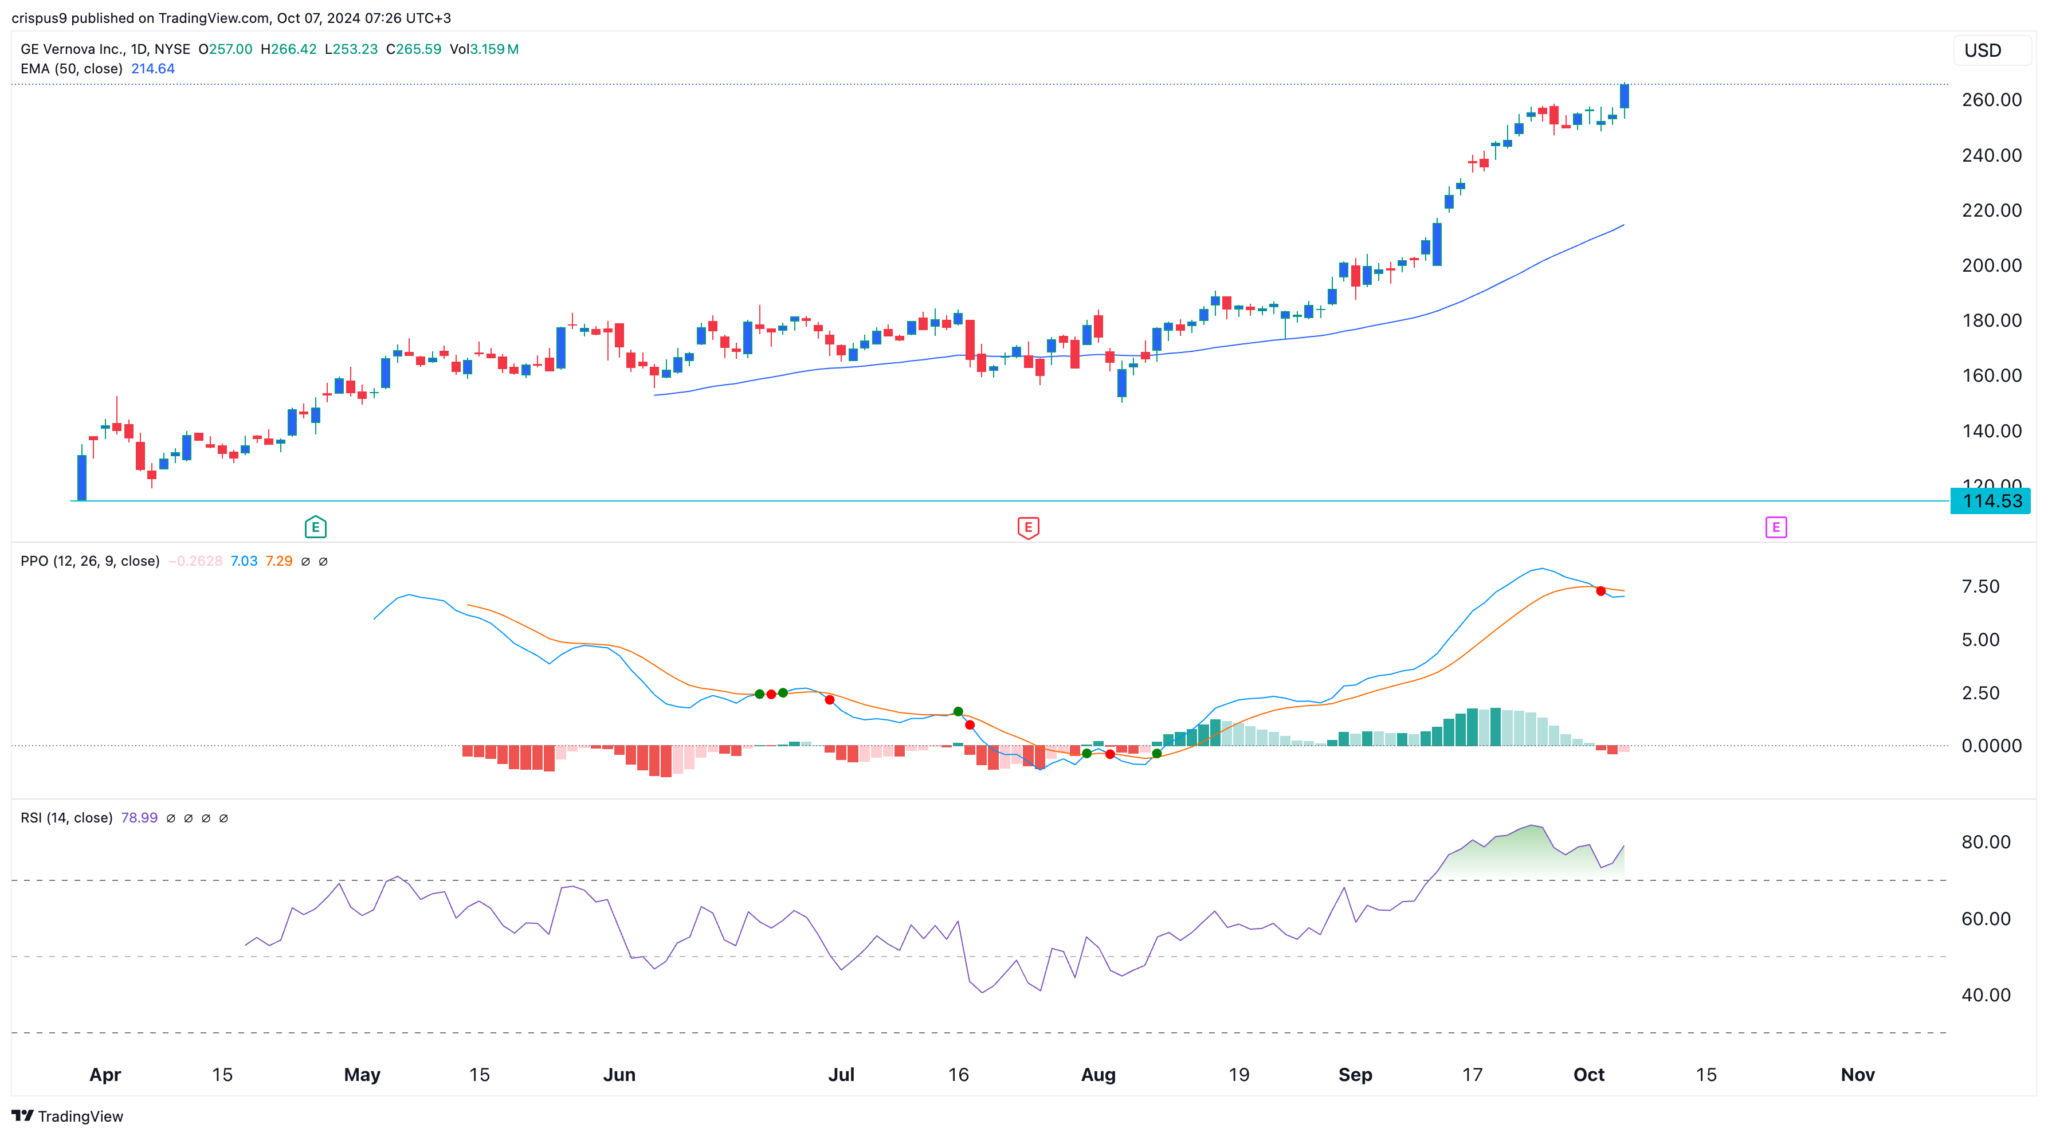Viewport: 2048px width, 1136px height.
Task: Expand the PPO (12, 26, 9, close) legend
Action: click(x=90, y=561)
